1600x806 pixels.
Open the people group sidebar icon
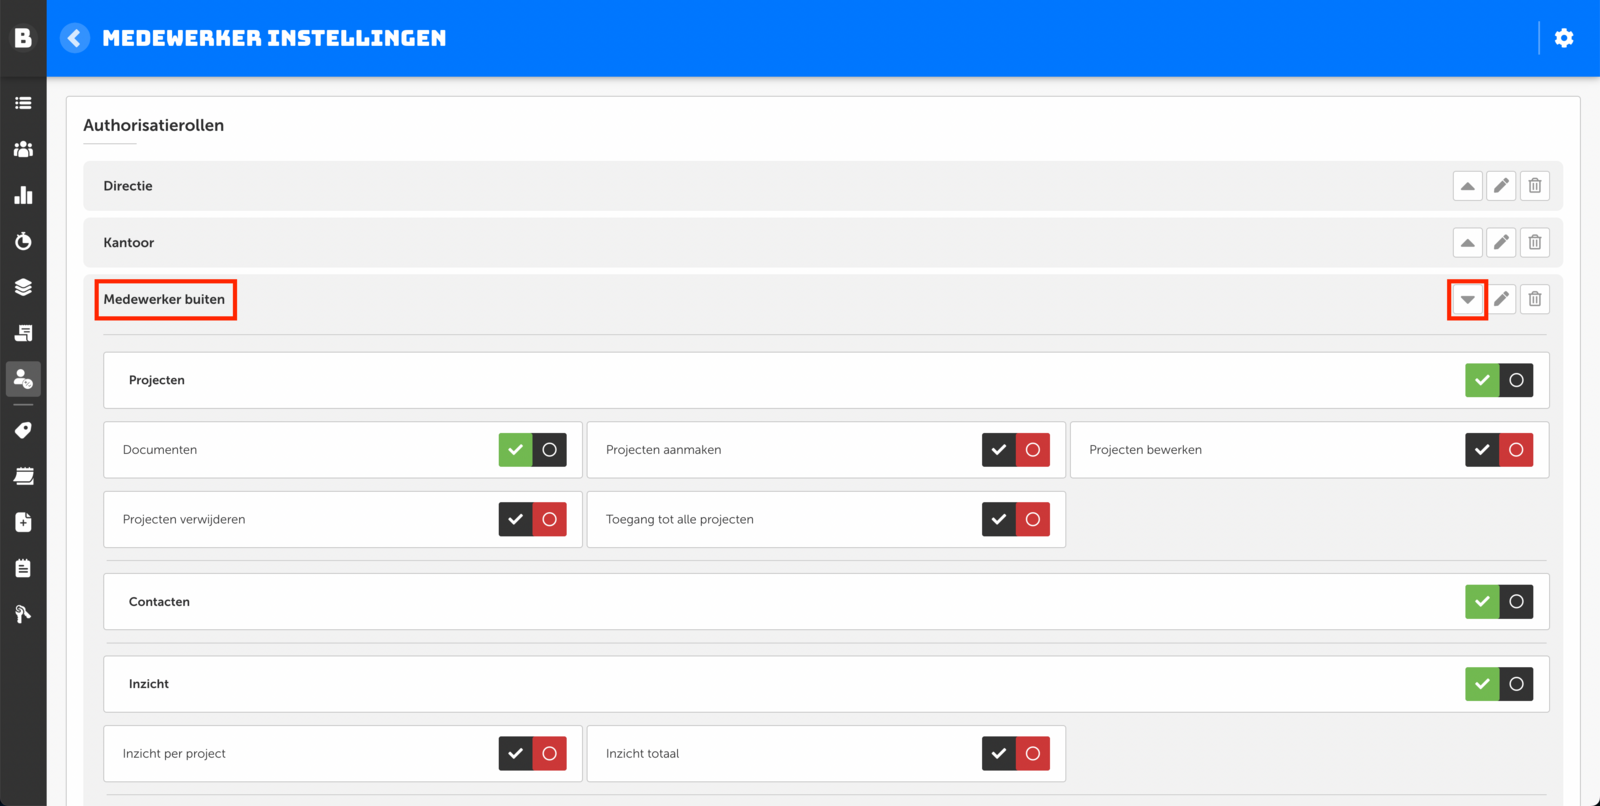click(23, 149)
